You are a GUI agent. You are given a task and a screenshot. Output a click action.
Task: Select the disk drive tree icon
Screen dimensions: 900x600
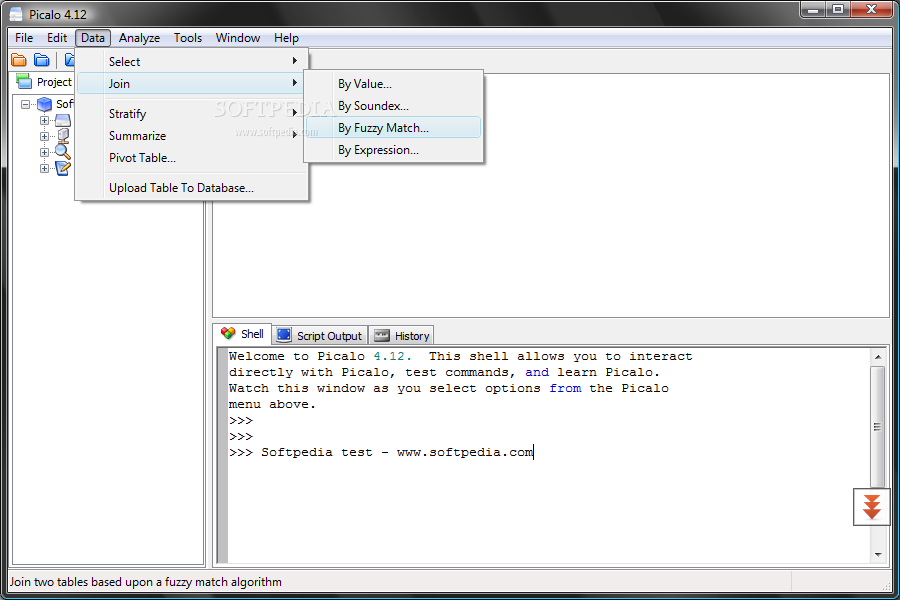coord(63,120)
